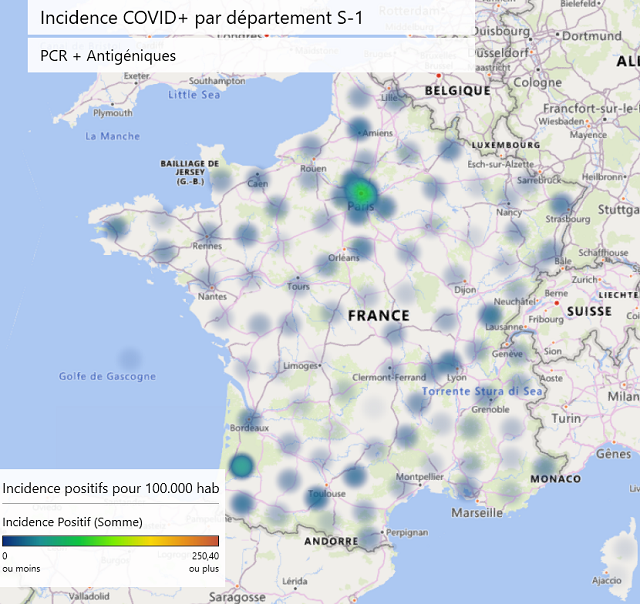Click the 0 minimum legend value

pos(5,555)
